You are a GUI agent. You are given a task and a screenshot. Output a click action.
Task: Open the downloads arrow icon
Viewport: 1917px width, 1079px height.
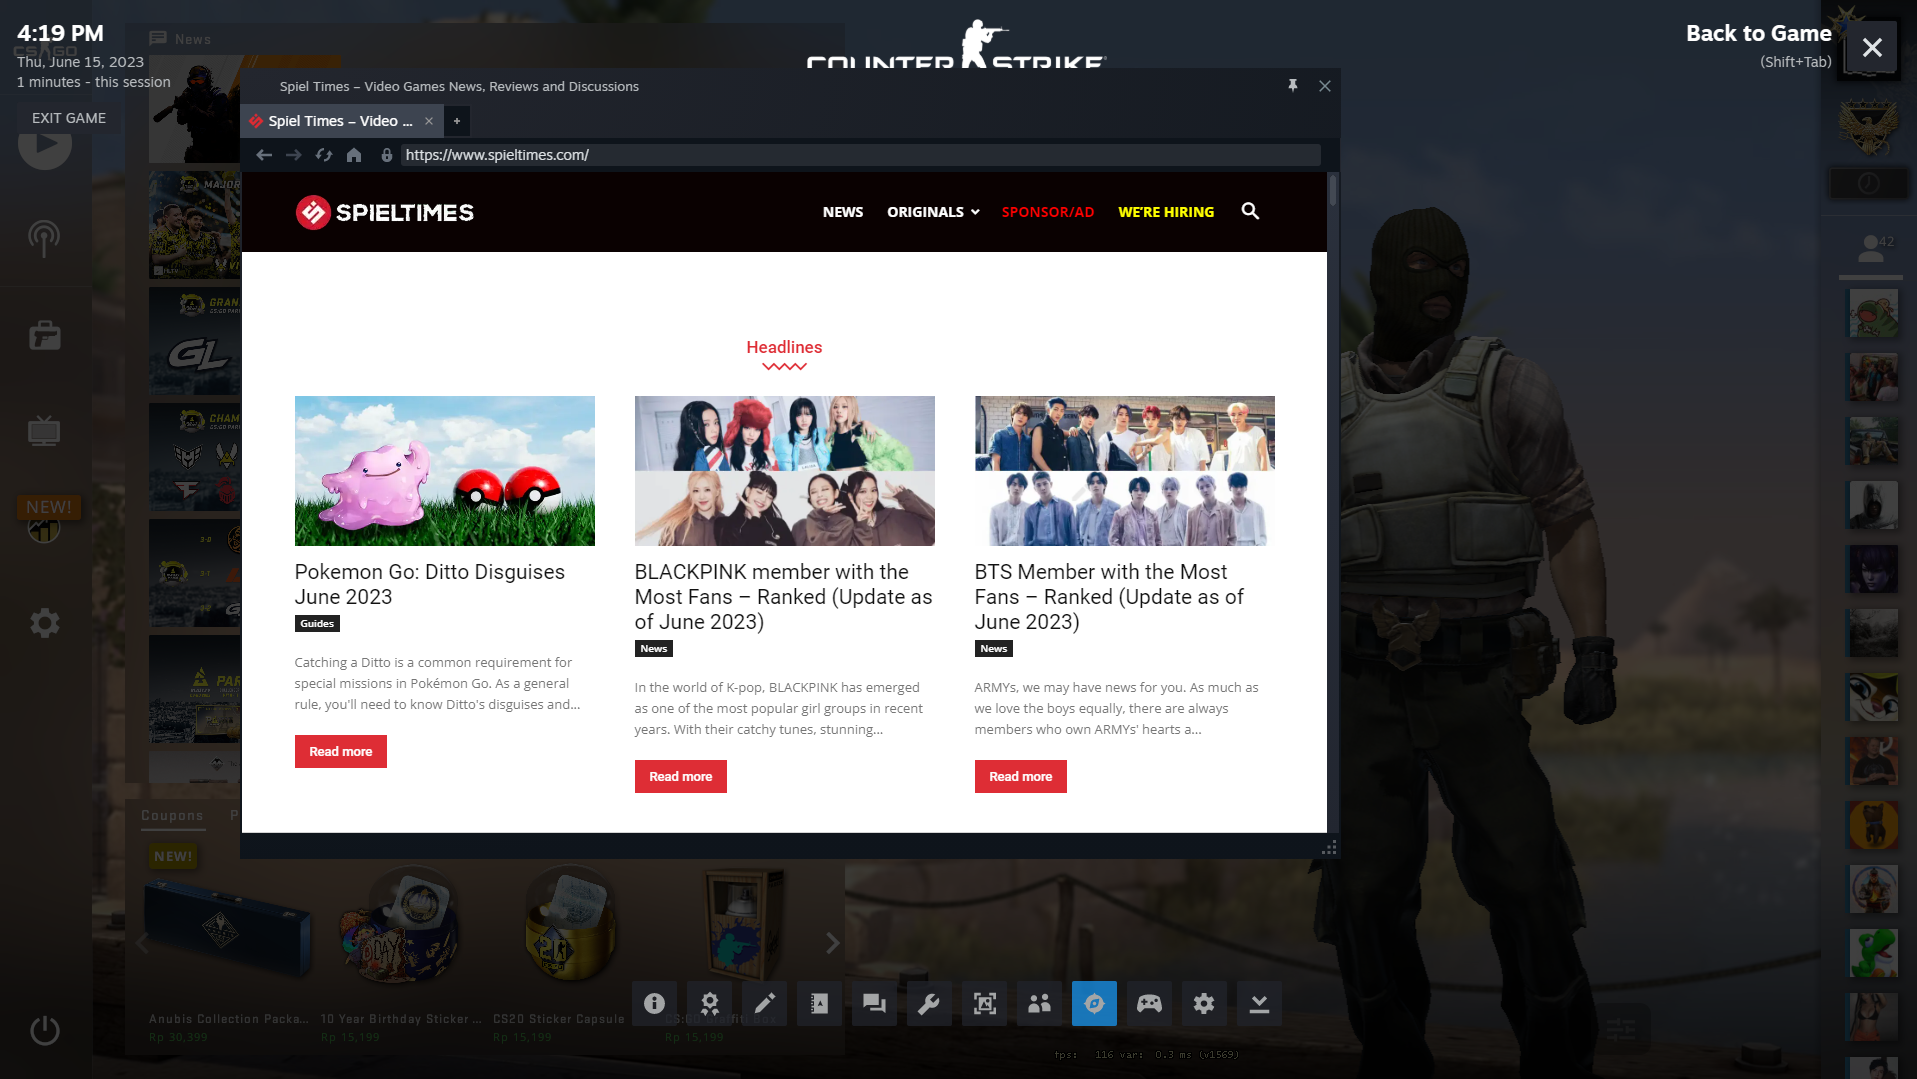pyautogui.click(x=1259, y=1003)
